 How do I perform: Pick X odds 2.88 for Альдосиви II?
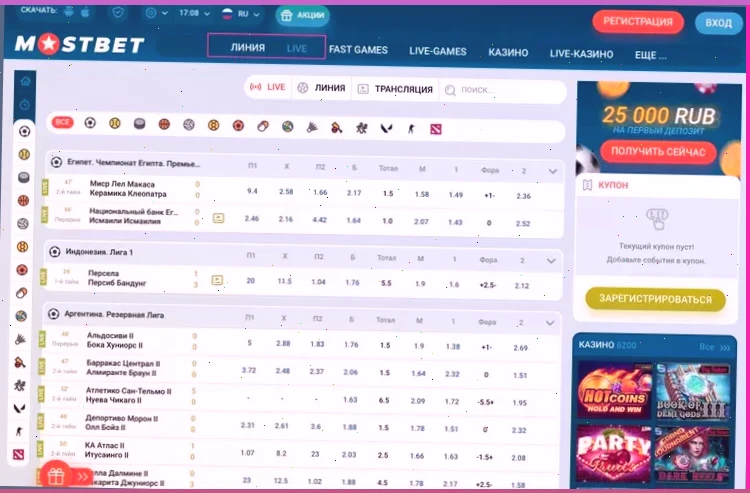(x=283, y=343)
